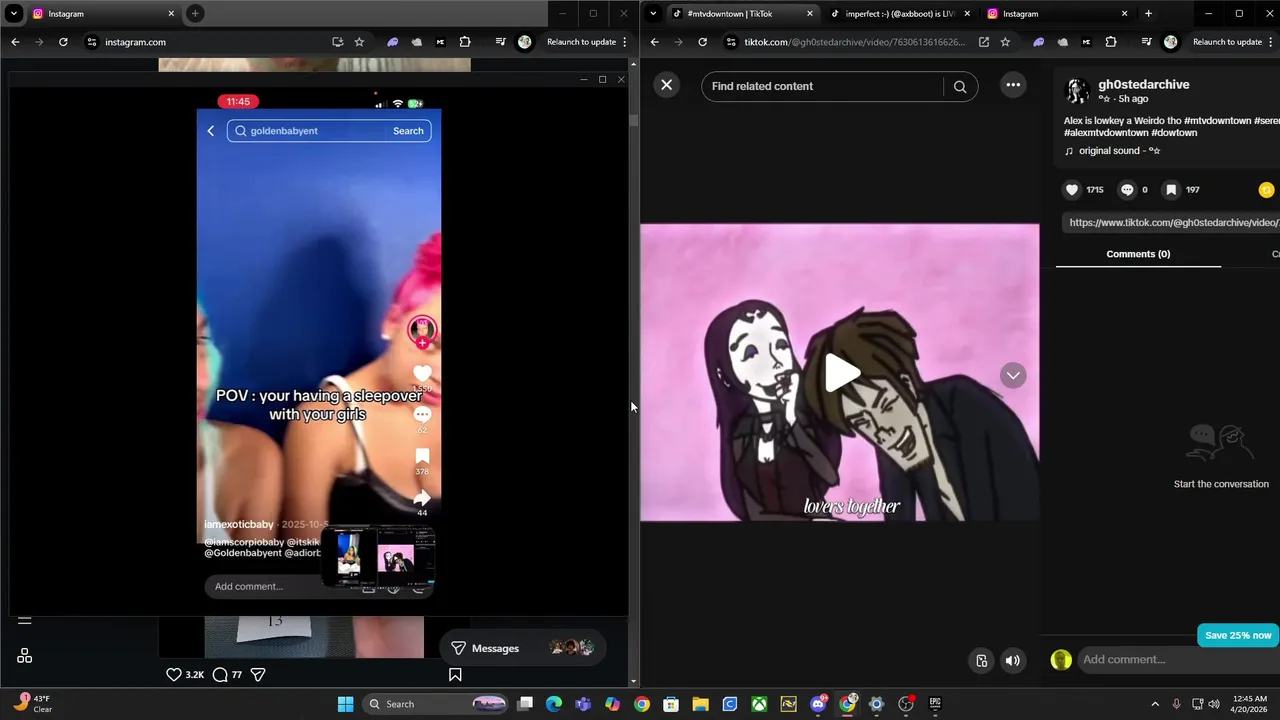Switch to Instagram tab in right browser window
Screen dimensions: 1280x720
coord(1055,14)
